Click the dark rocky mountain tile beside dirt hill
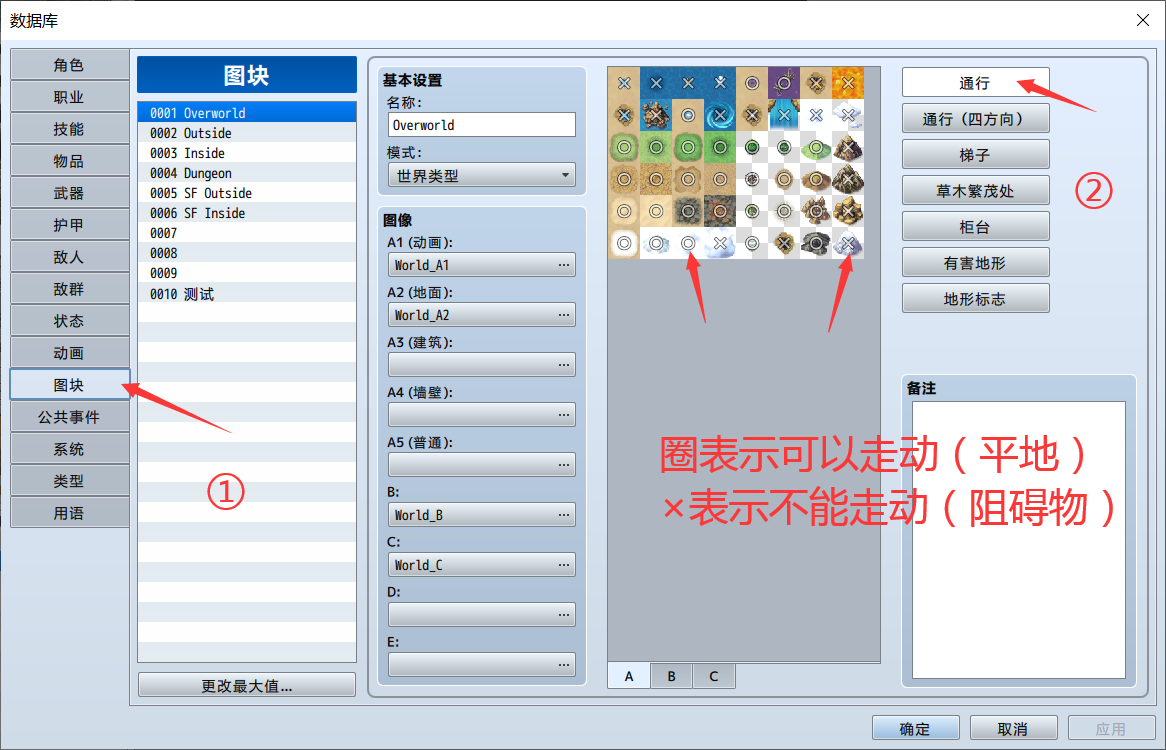The image size is (1166, 750). click(x=848, y=178)
